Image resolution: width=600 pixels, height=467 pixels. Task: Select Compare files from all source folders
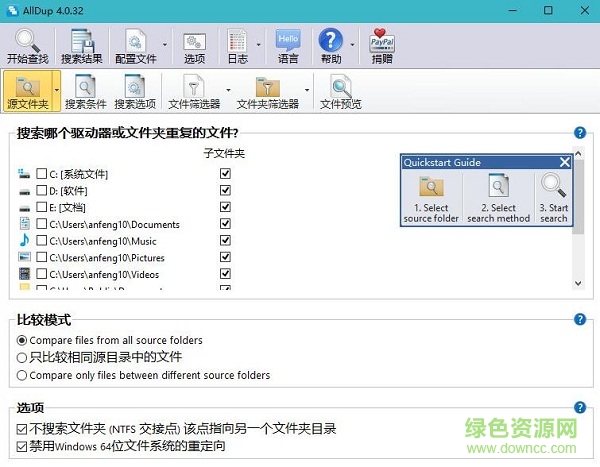22,340
